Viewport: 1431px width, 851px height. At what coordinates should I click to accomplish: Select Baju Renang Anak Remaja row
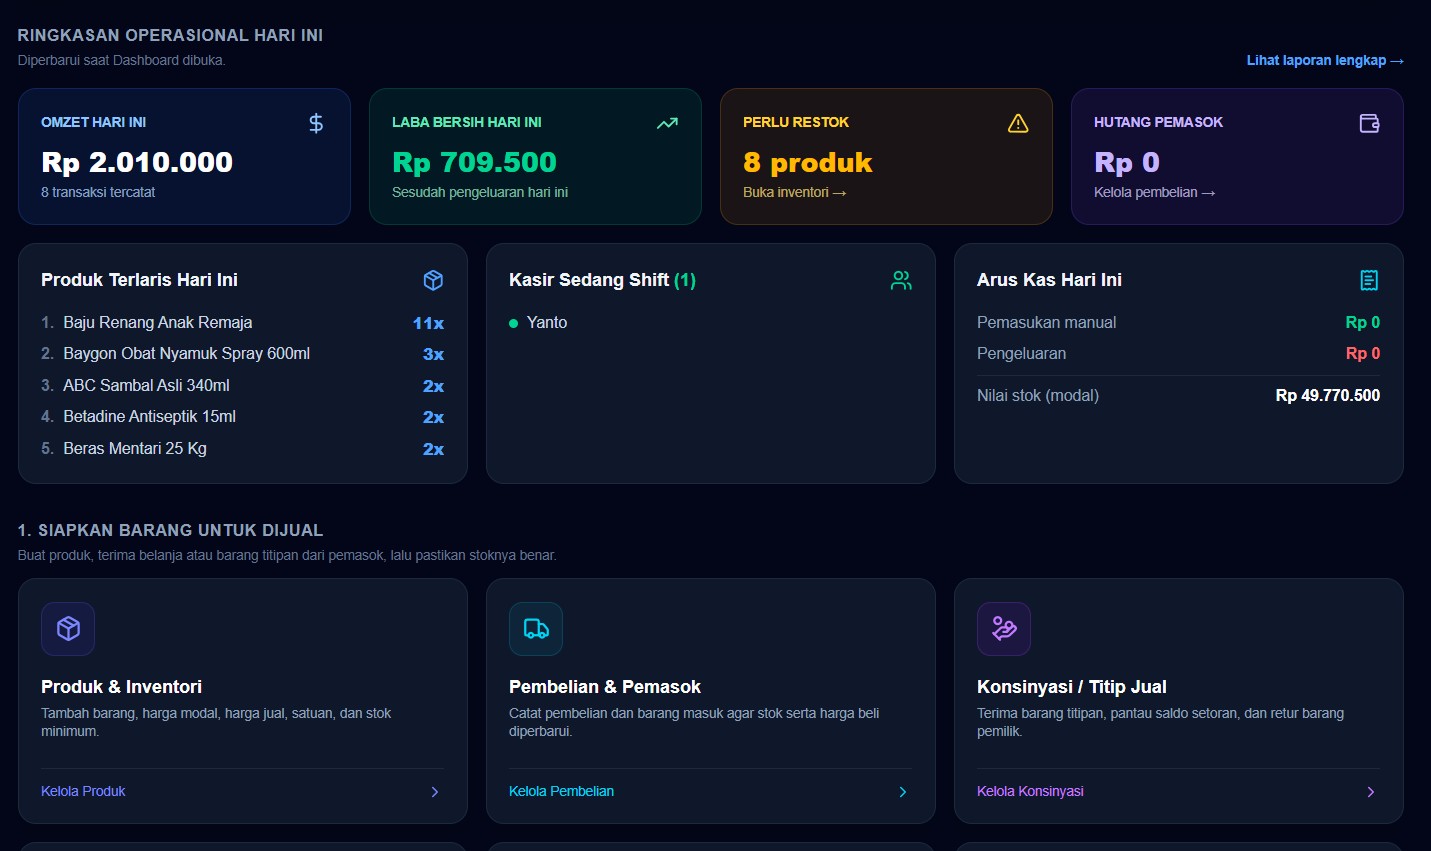242,322
